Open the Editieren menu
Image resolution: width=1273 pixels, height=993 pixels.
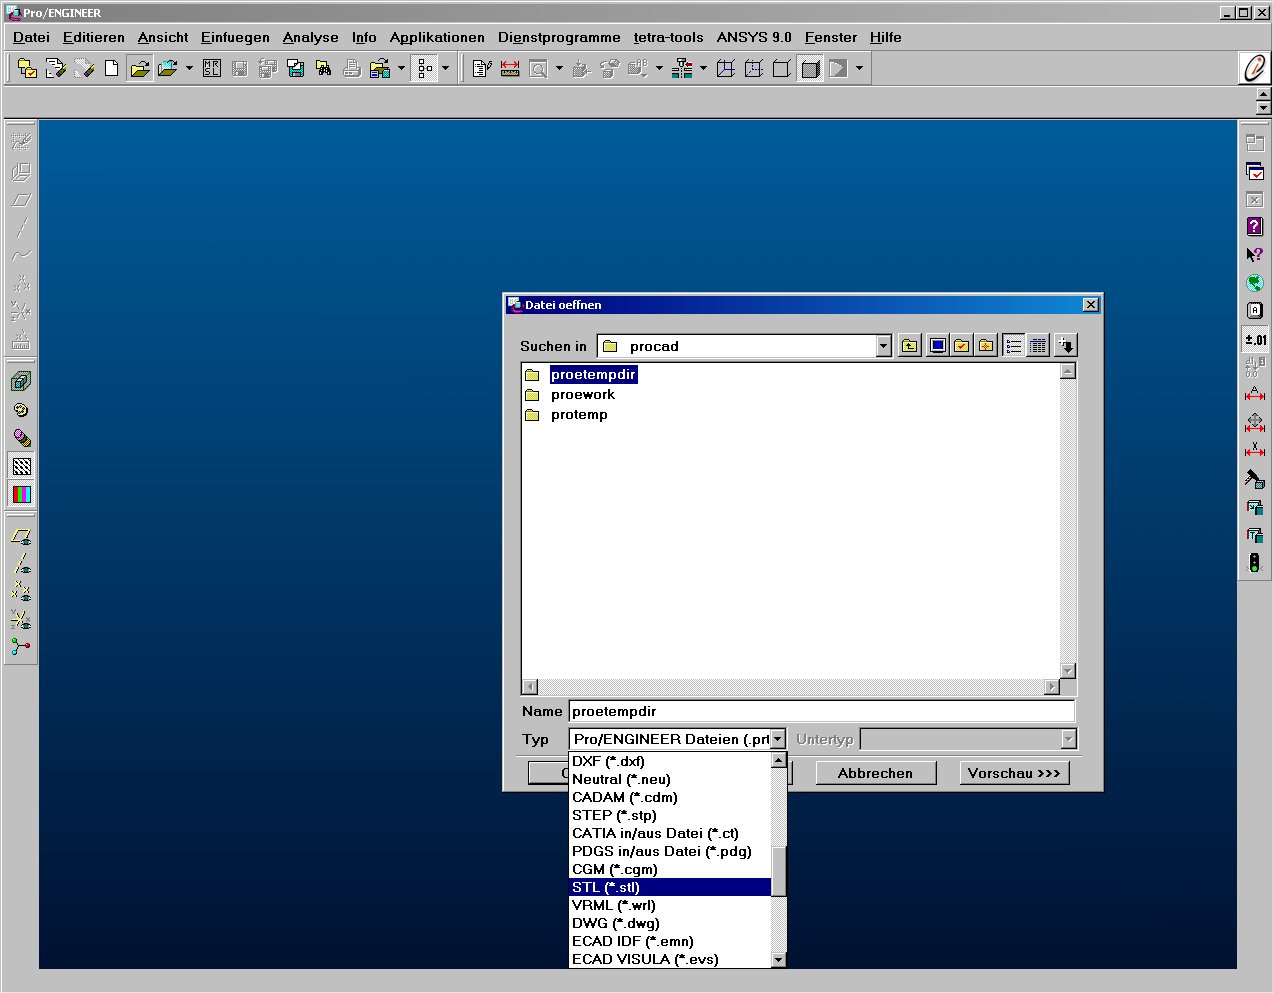[x=94, y=37]
